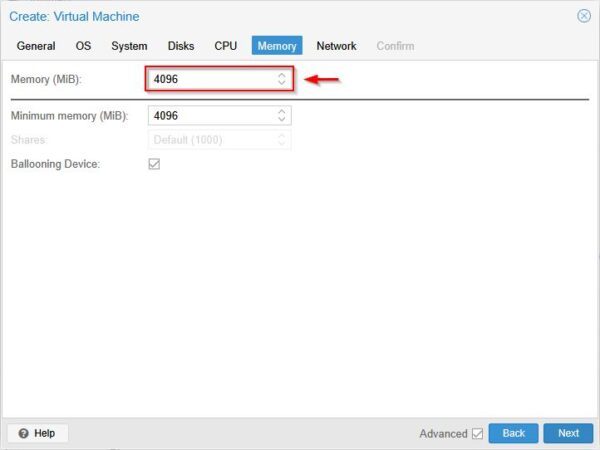The width and height of the screenshot is (600, 450).
Task: Increase Memory (MiB) with the up arrow
Action: coord(282,75)
